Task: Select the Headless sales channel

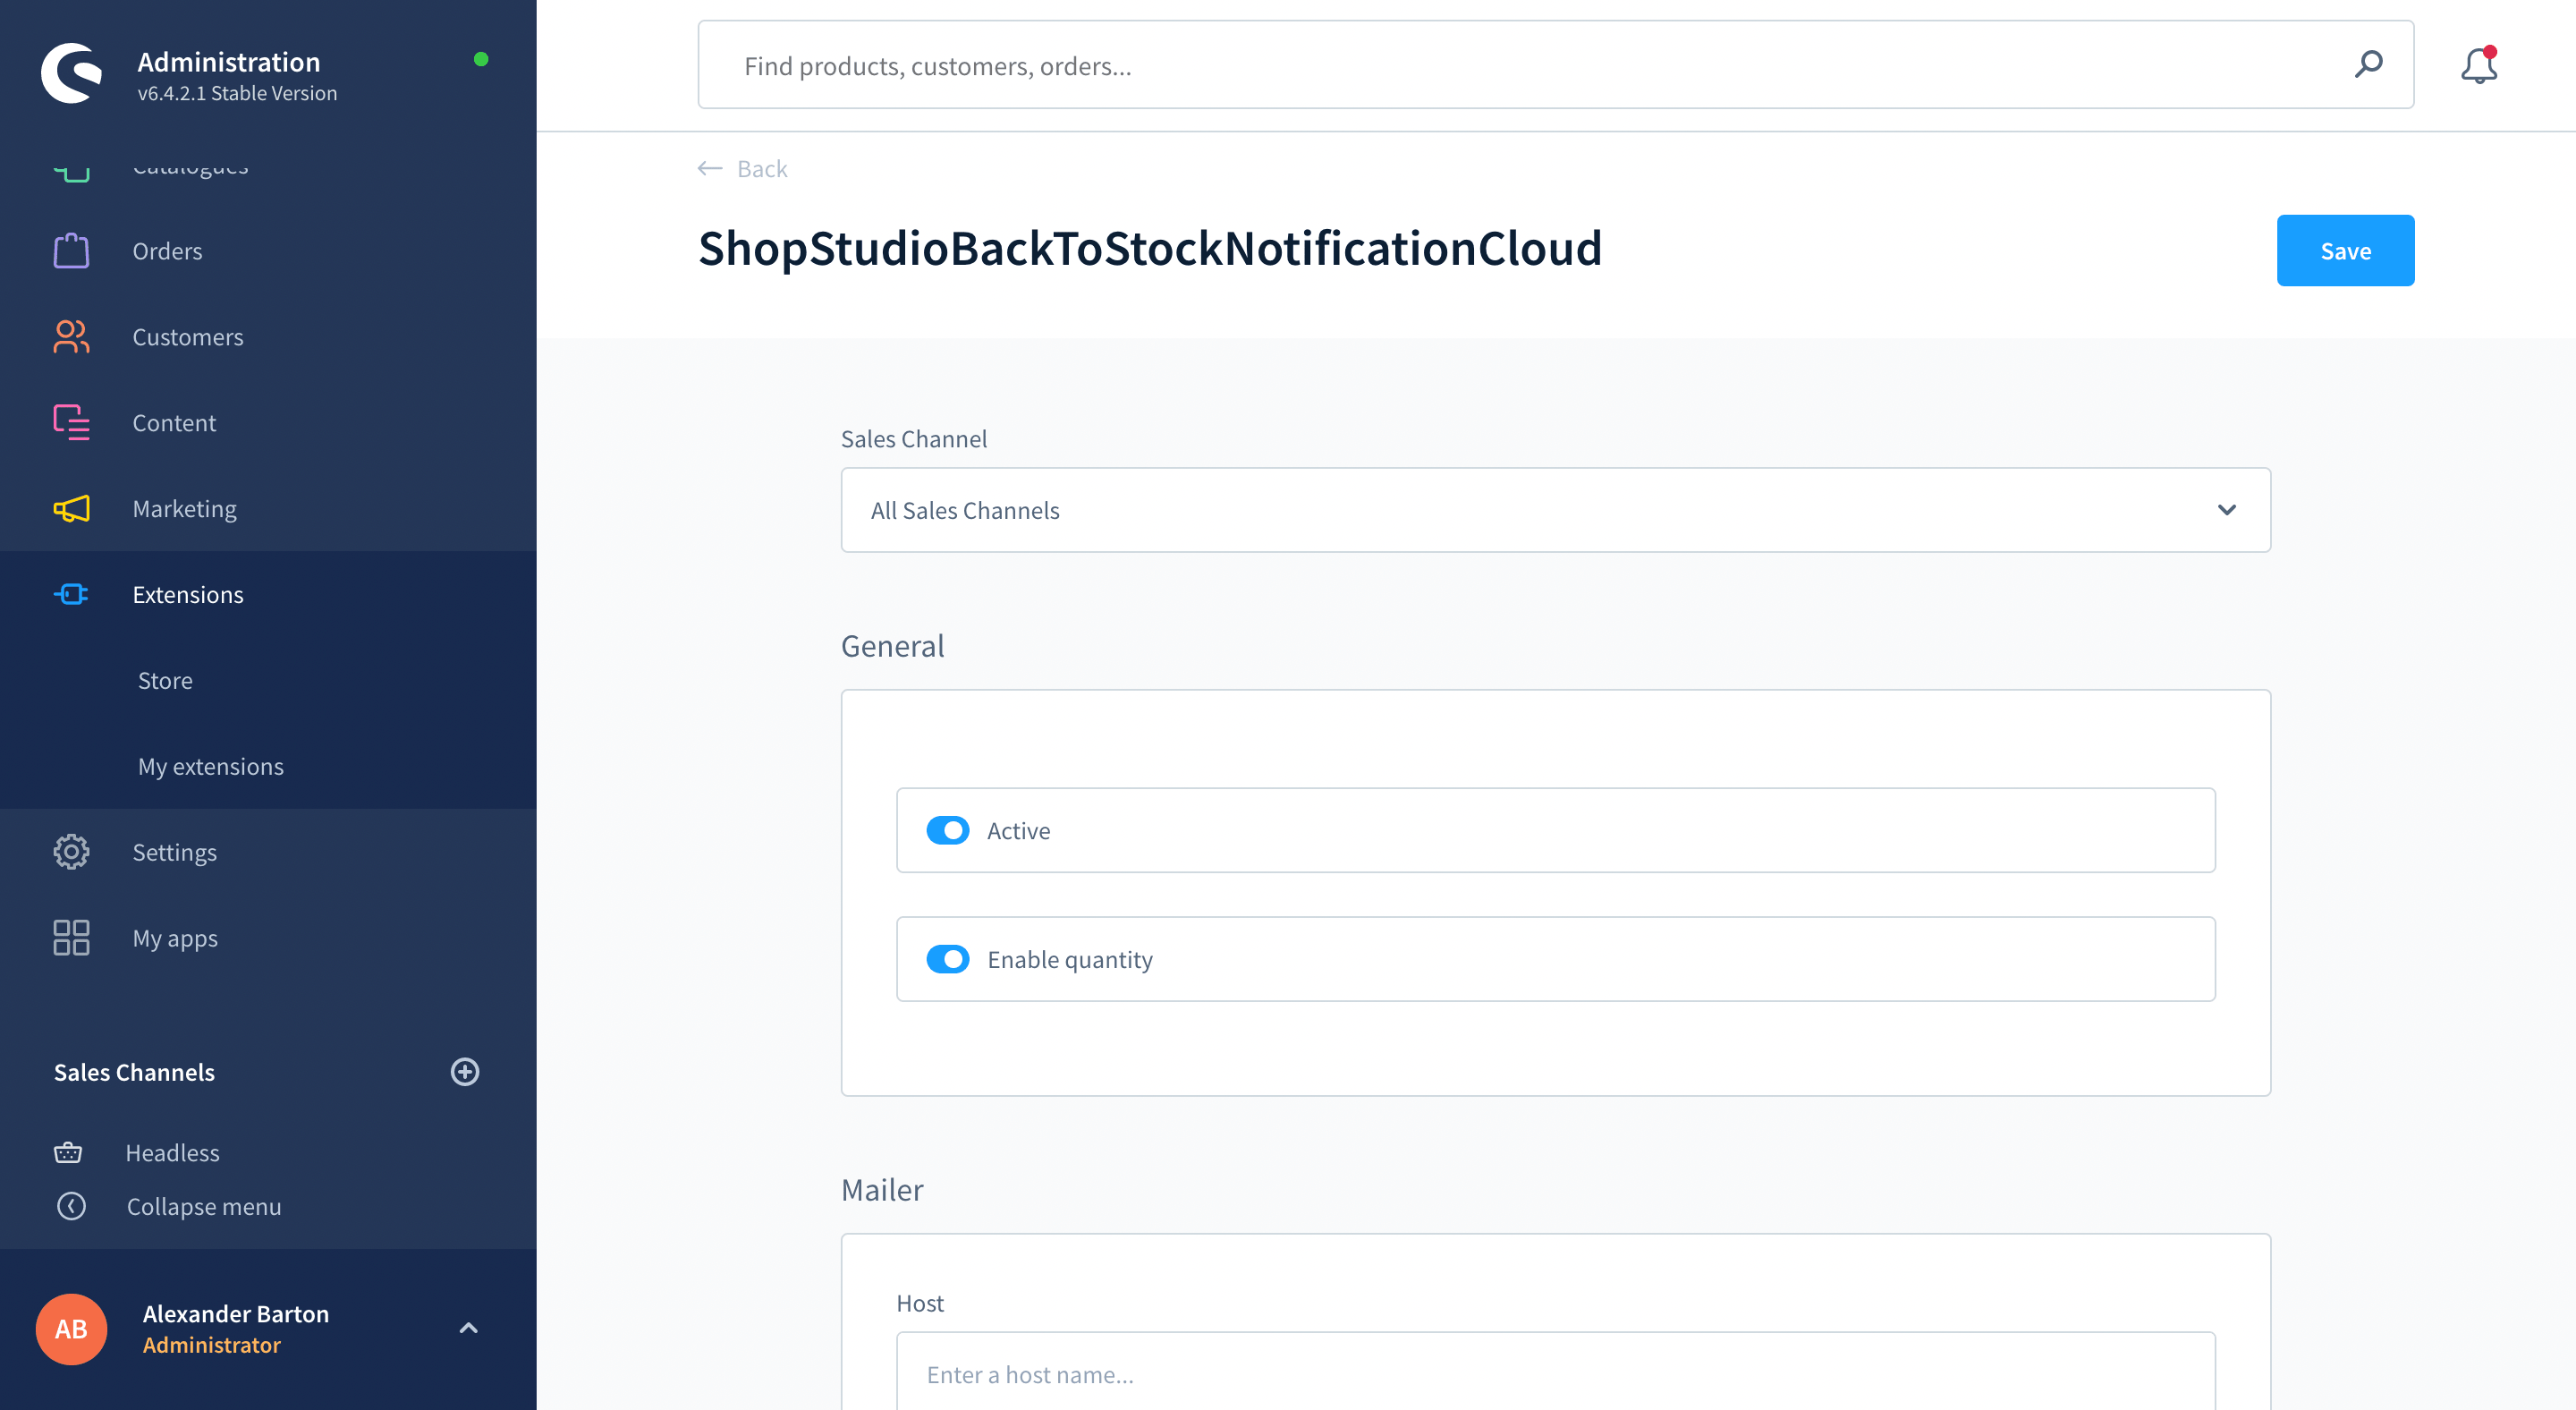Action: tap(172, 1153)
